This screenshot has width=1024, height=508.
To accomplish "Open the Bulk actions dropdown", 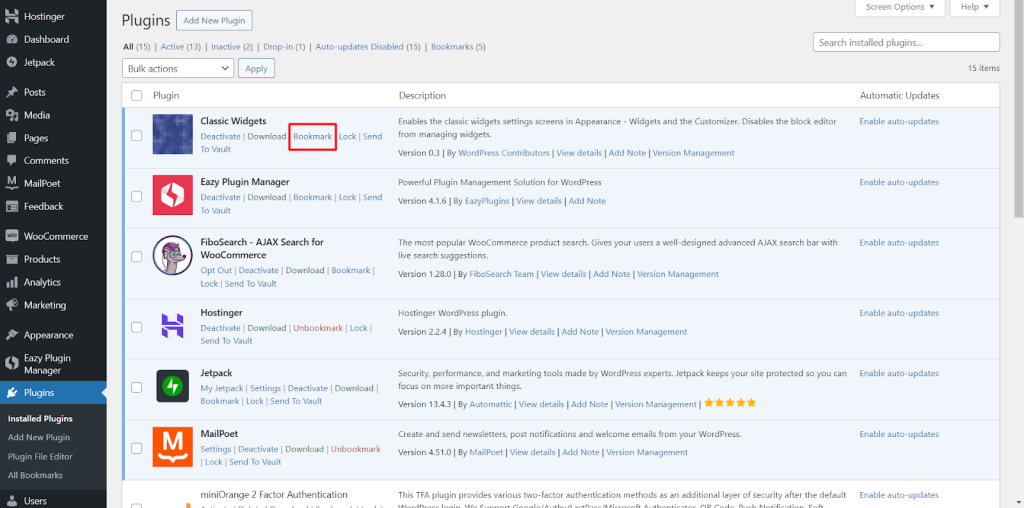I will (x=178, y=68).
